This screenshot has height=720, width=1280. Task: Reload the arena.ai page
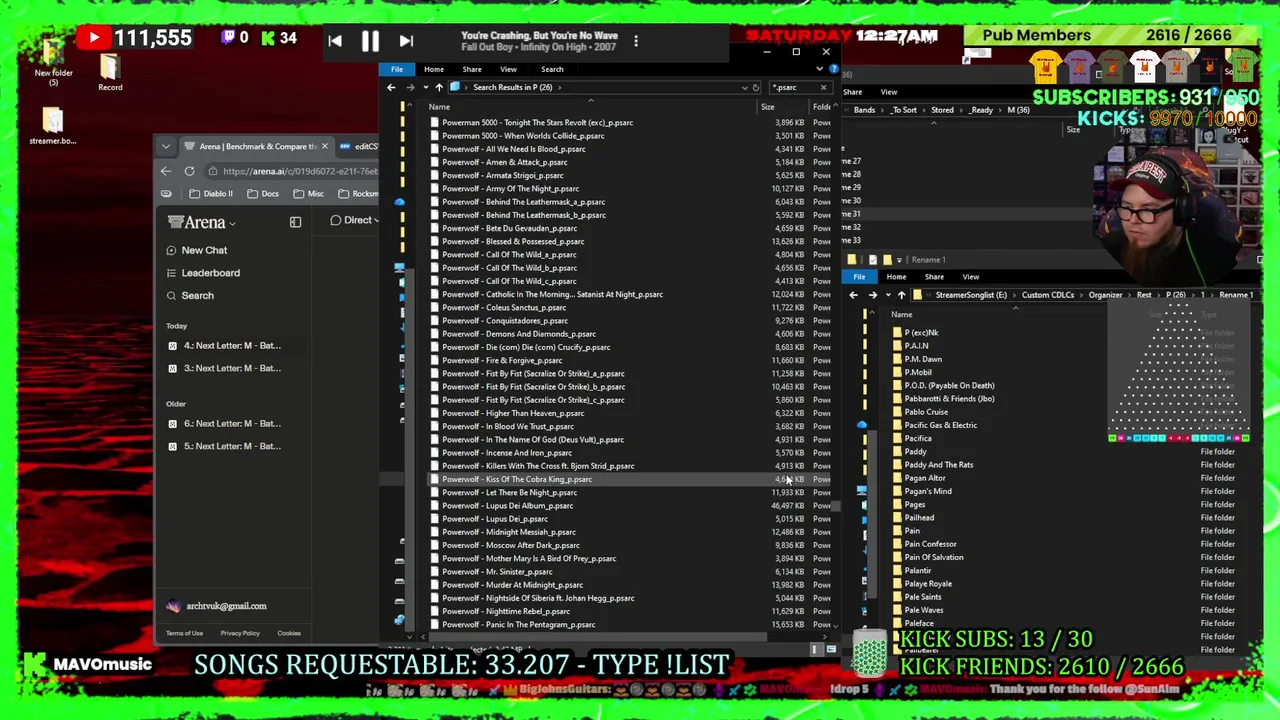pos(189,171)
